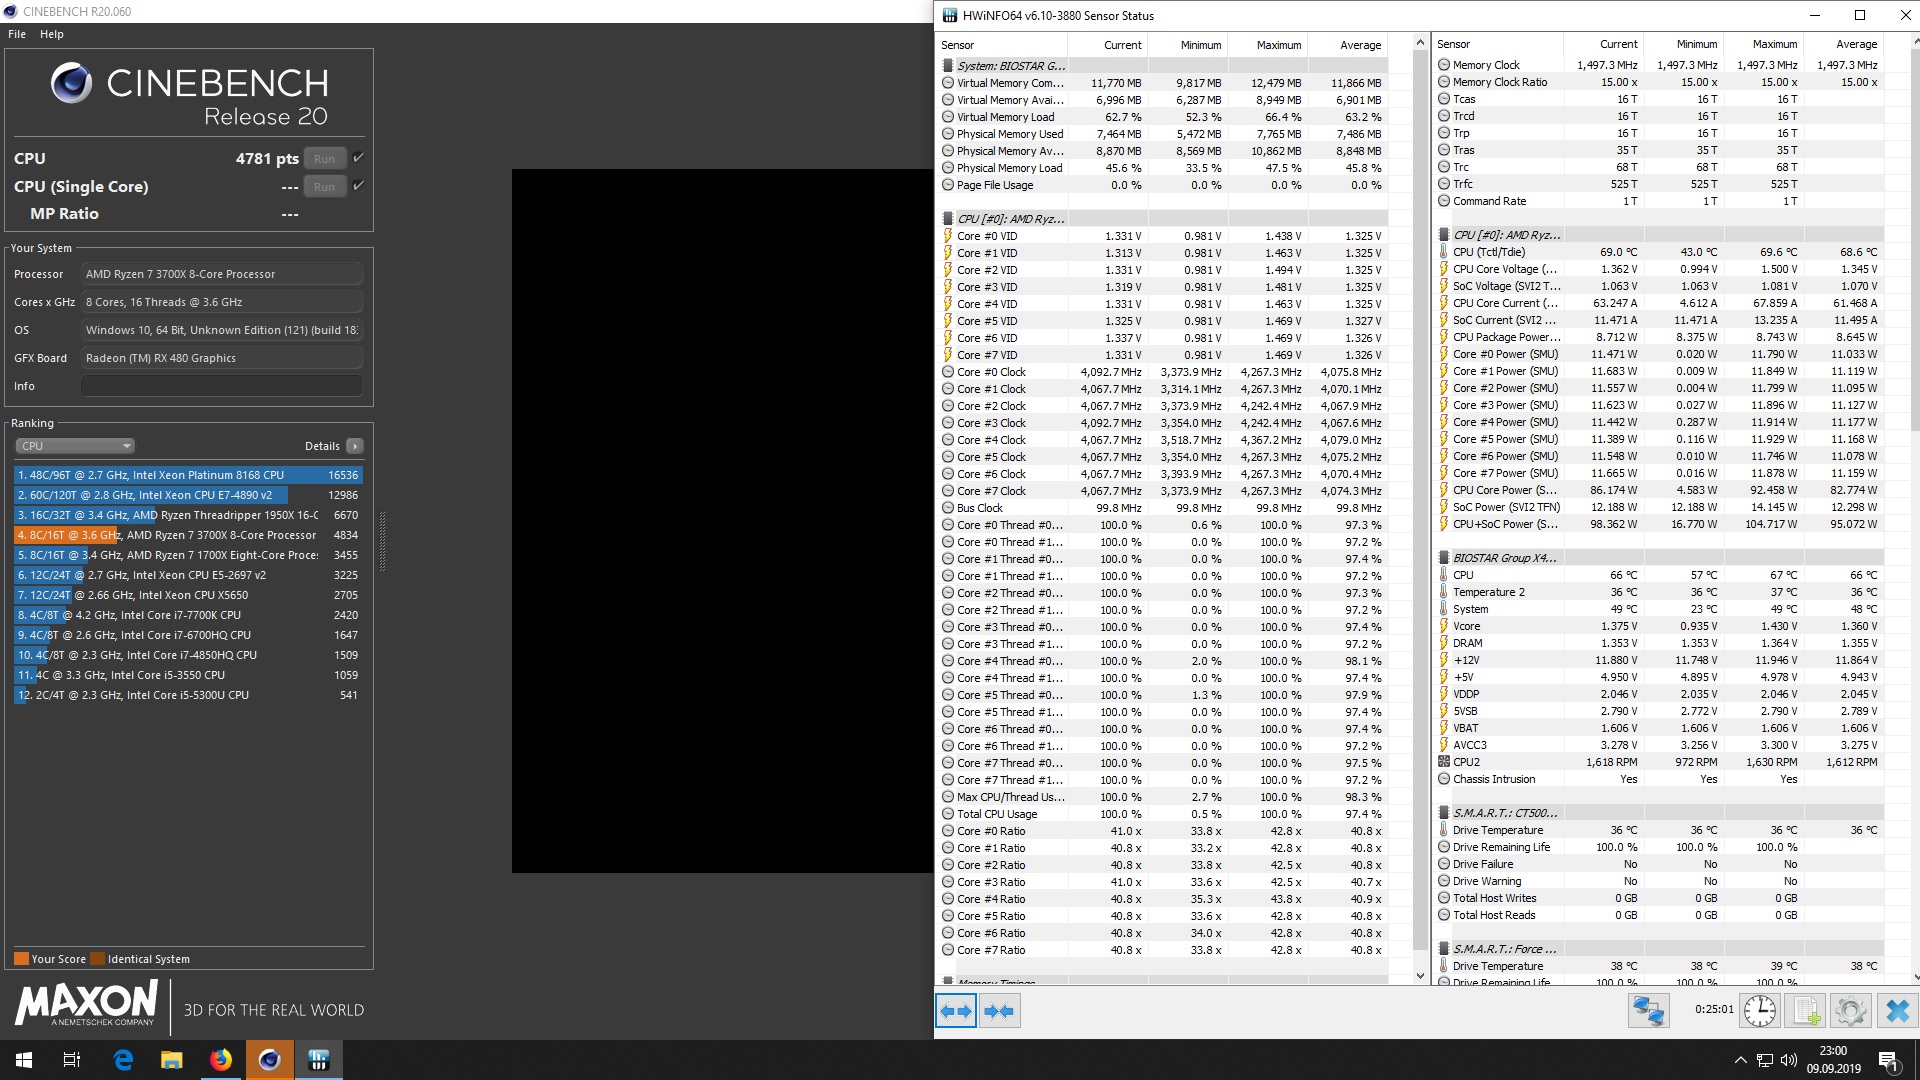Select ranking Threadripper 1950X entry
This screenshot has height=1080, width=1920.
(x=188, y=515)
